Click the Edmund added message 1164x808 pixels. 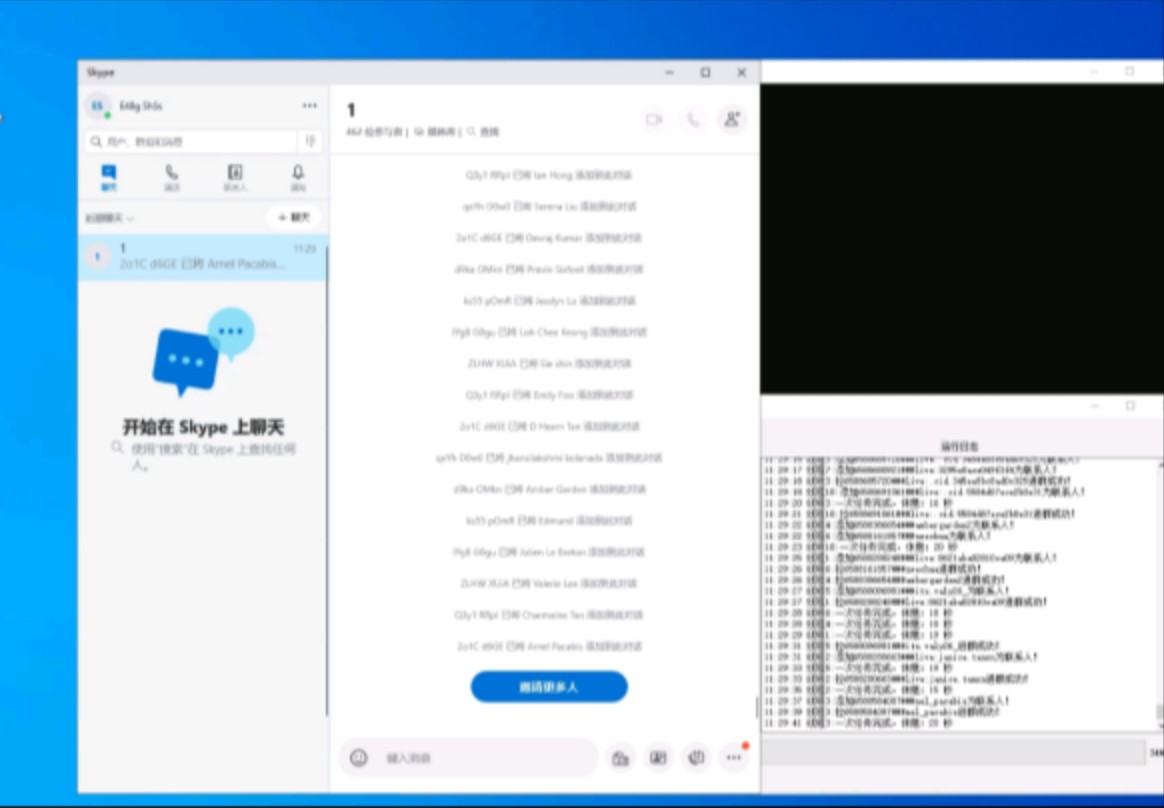tap(549, 521)
